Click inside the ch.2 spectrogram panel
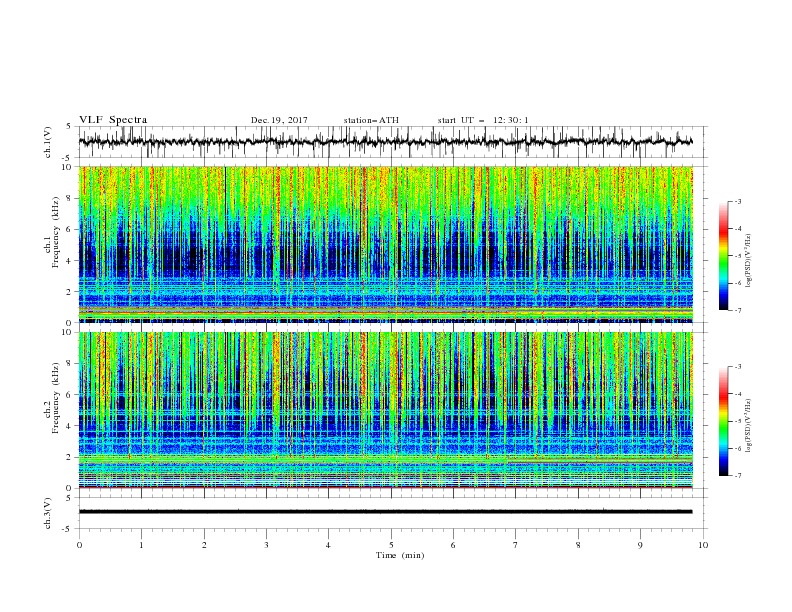The image size is (792, 612). click(x=385, y=410)
